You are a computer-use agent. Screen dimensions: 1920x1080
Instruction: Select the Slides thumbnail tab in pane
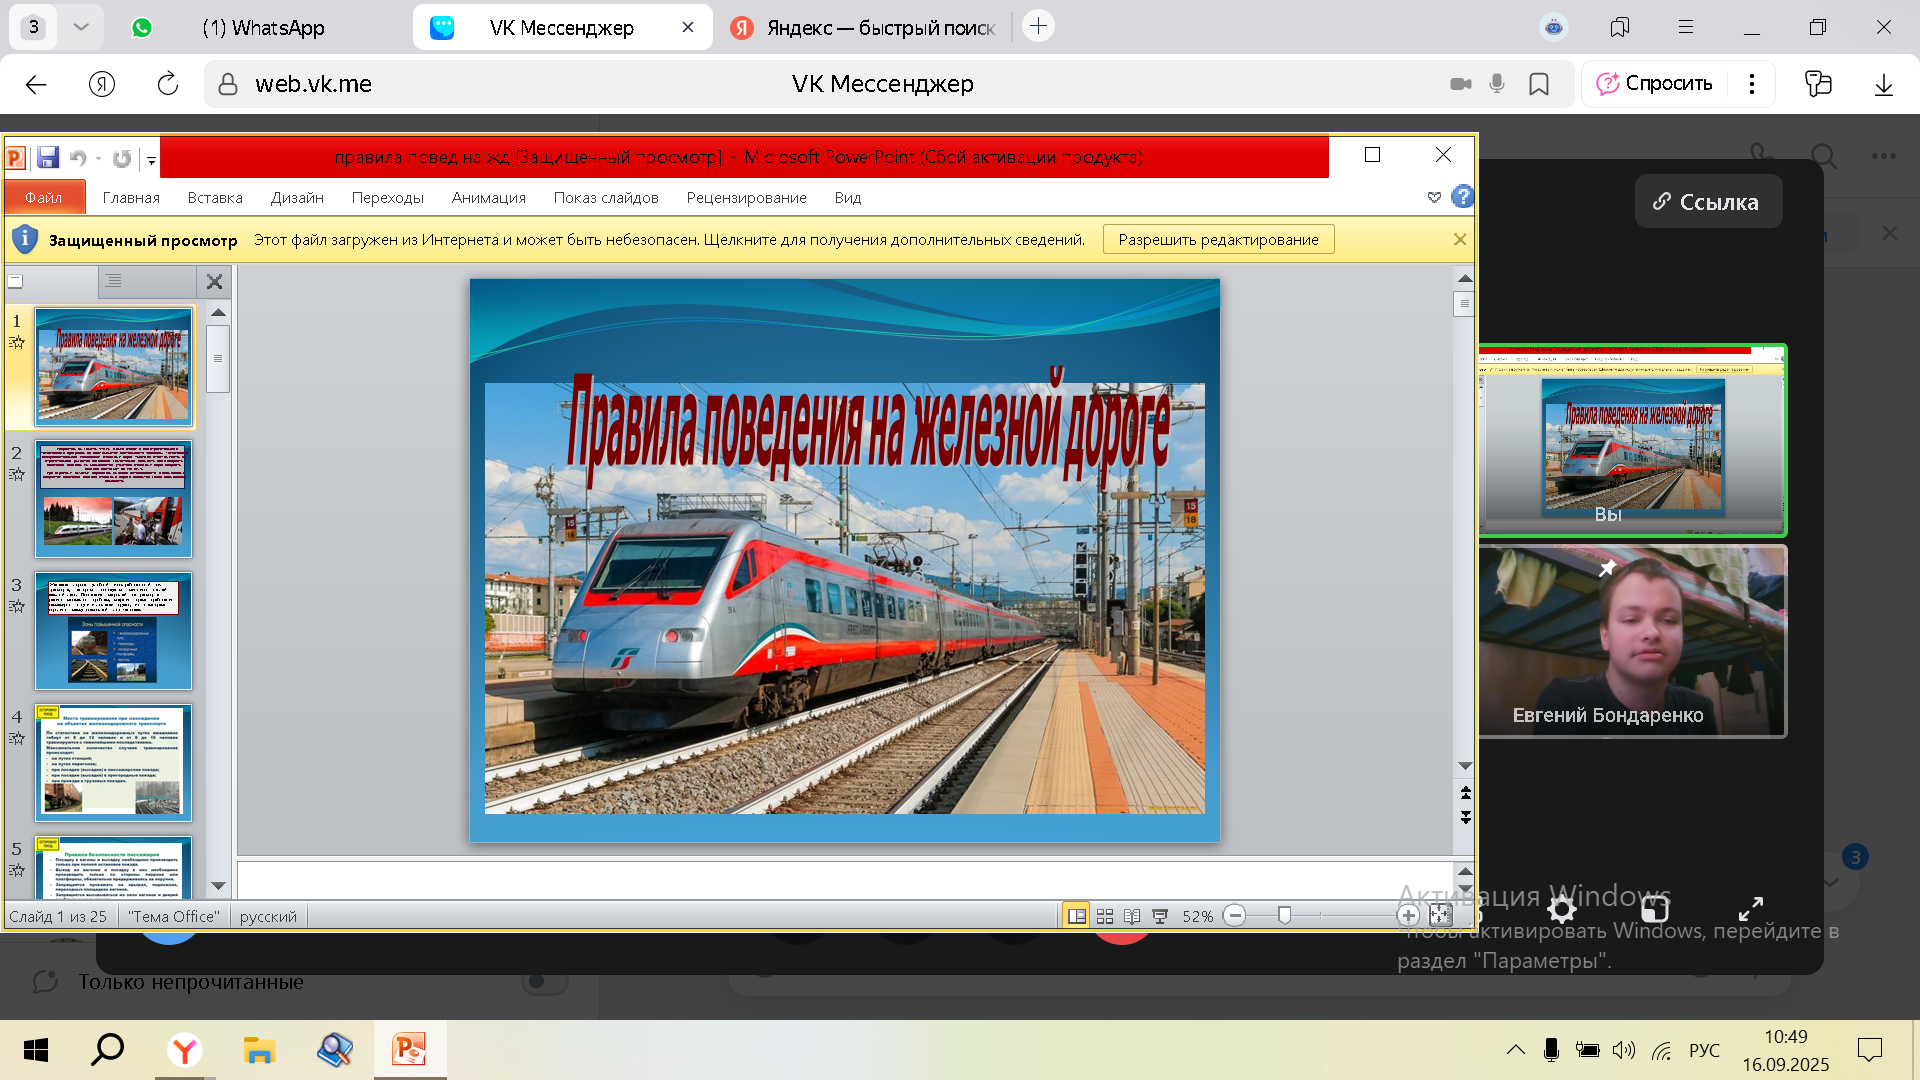(x=16, y=281)
